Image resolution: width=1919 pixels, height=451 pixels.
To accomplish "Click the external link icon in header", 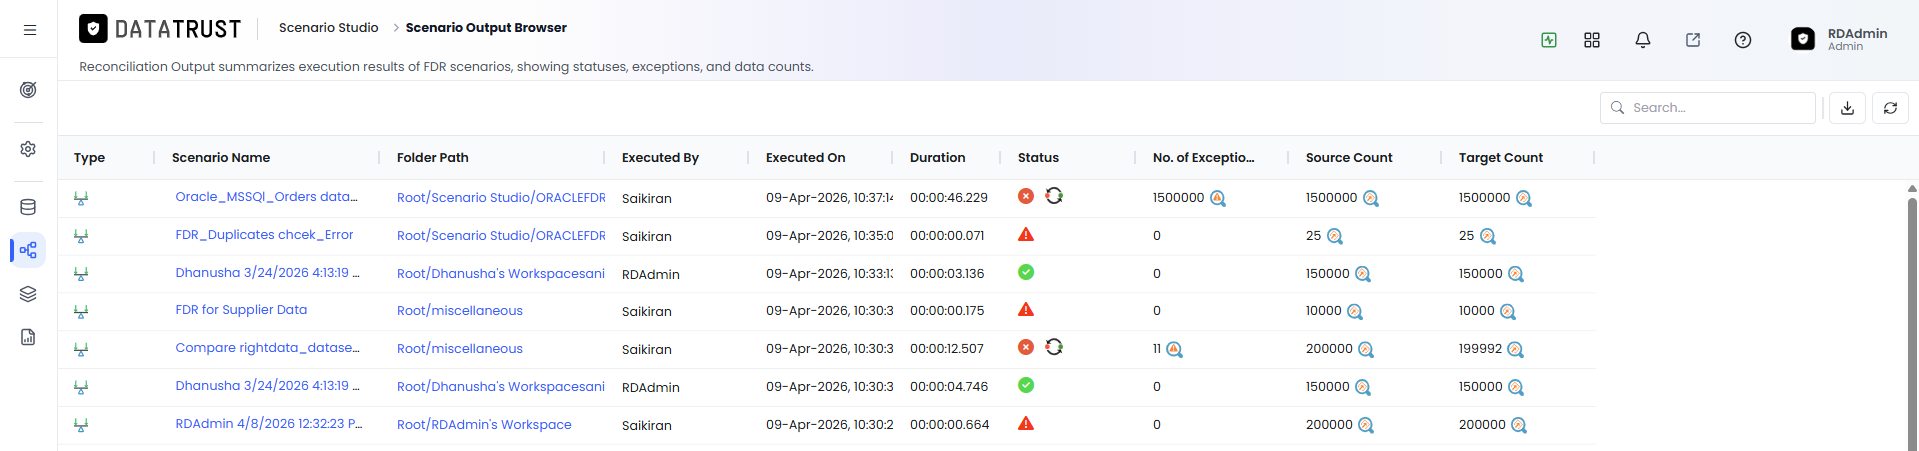I will click(x=1693, y=40).
